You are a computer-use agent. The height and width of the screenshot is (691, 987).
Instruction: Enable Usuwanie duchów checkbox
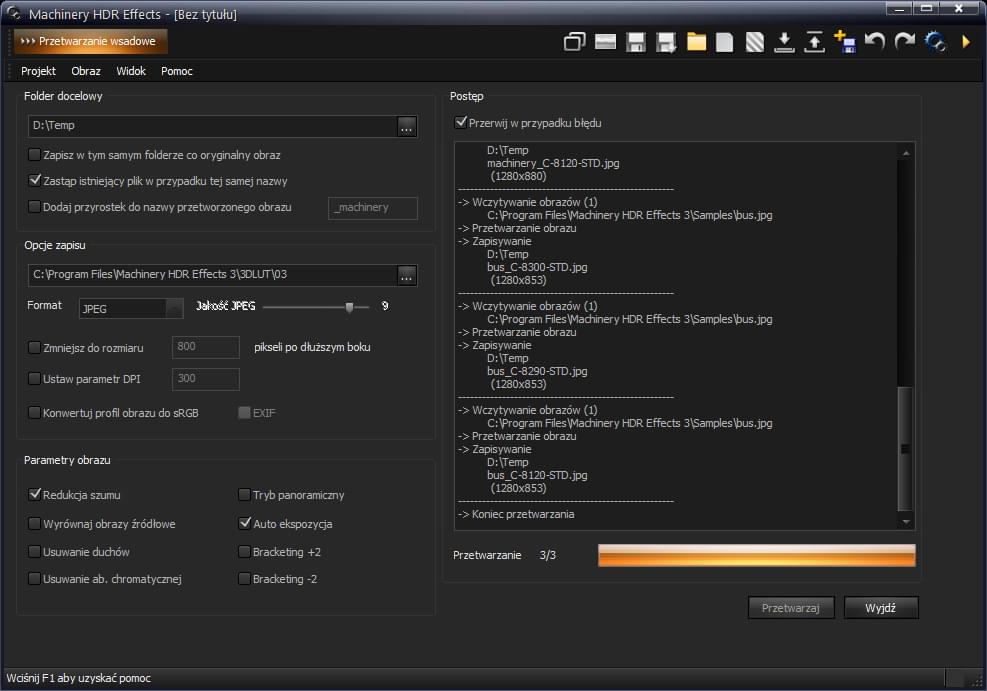pos(35,552)
